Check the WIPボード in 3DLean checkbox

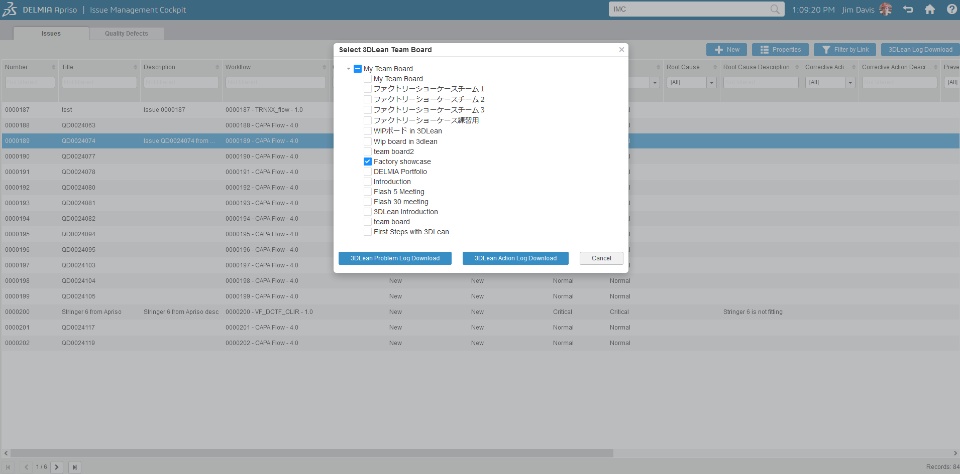pyautogui.click(x=367, y=131)
